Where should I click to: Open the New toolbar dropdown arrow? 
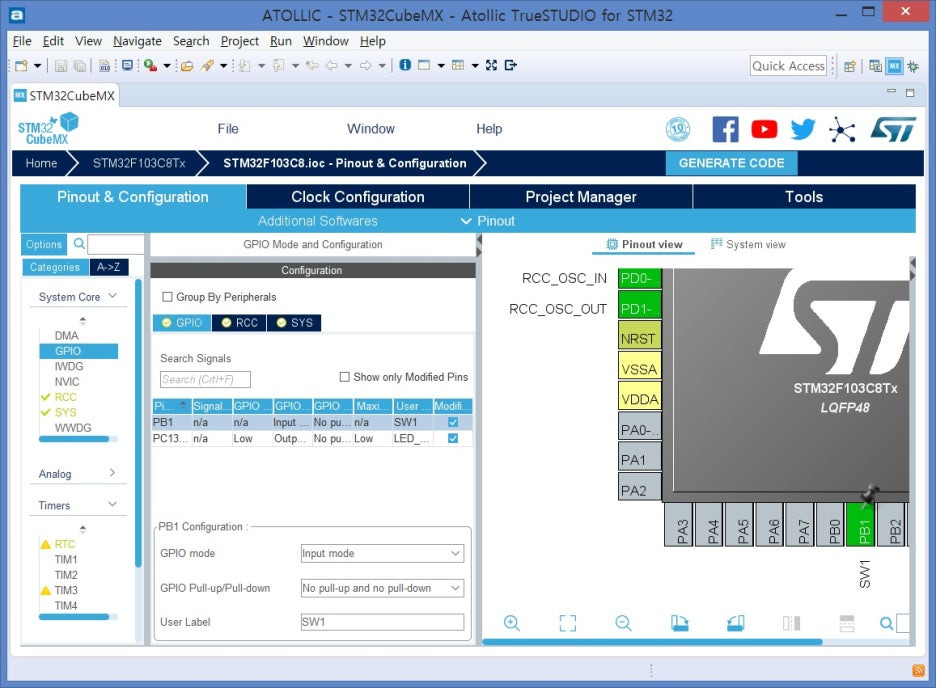(37, 65)
